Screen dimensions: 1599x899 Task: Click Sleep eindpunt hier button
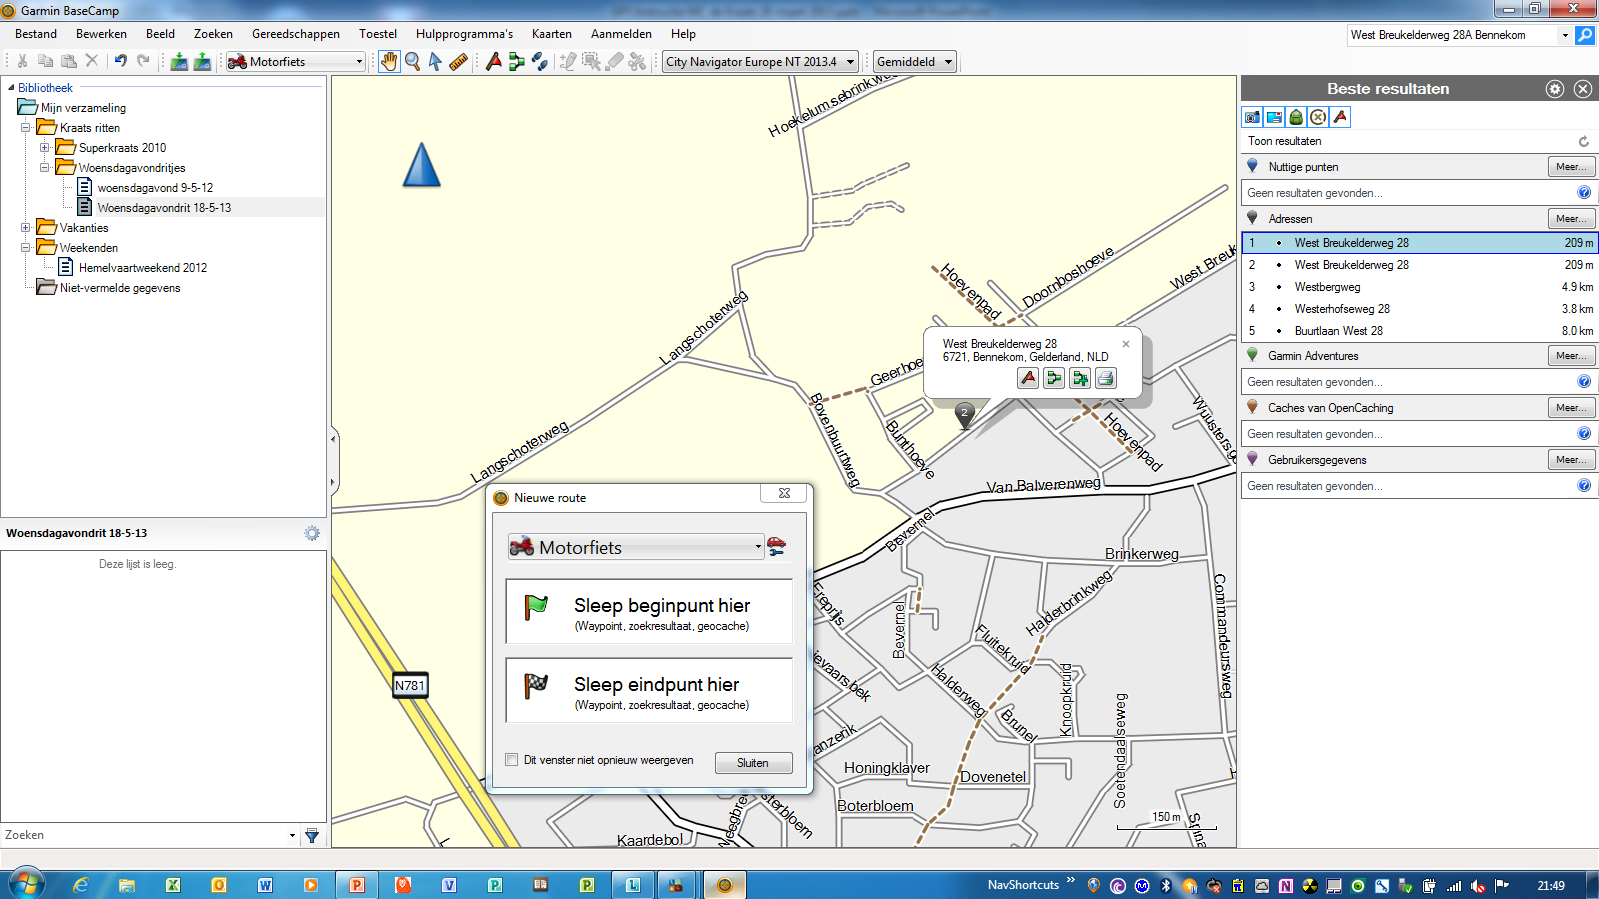[649, 690]
